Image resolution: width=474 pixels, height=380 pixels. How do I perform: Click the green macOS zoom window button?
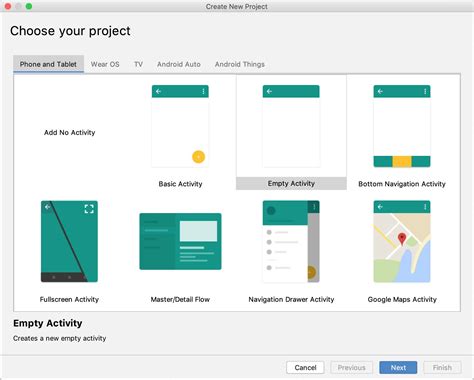point(29,6)
